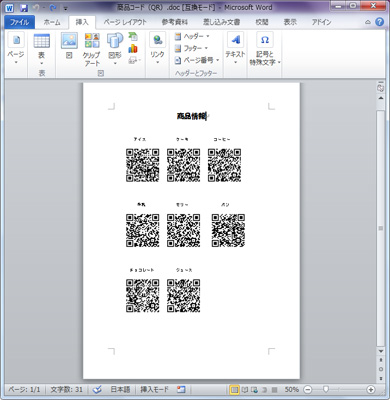Click the 日本語 language indicator
The width and height of the screenshot is (390, 400).
pyautogui.click(x=120, y=389)
